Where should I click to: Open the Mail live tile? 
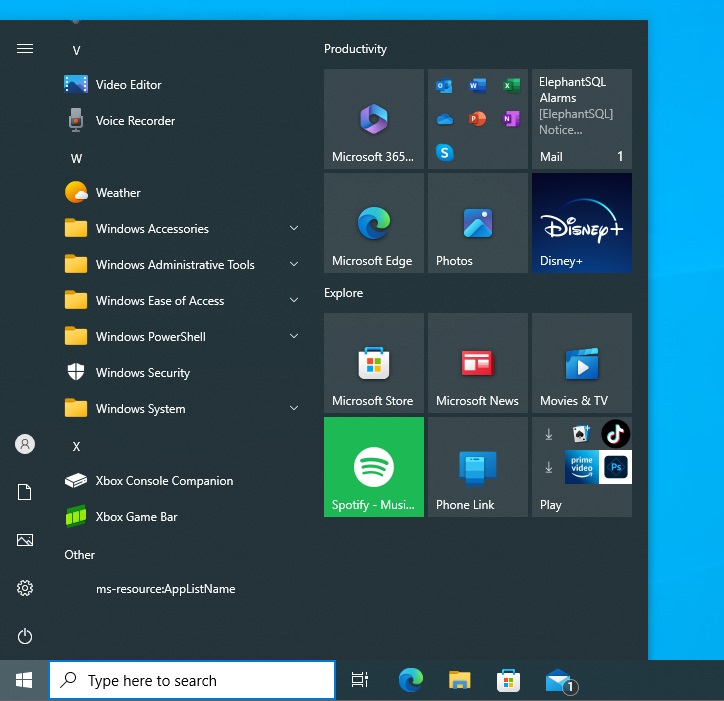(582, 119)
